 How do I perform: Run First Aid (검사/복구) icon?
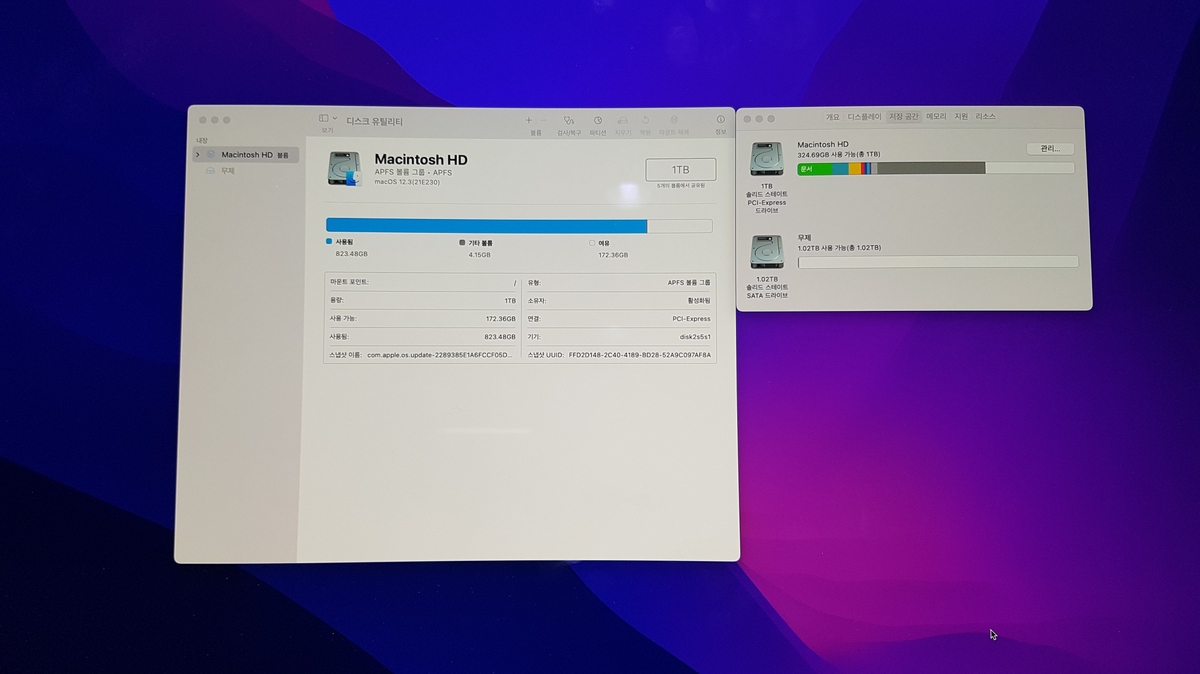[568, 120]
